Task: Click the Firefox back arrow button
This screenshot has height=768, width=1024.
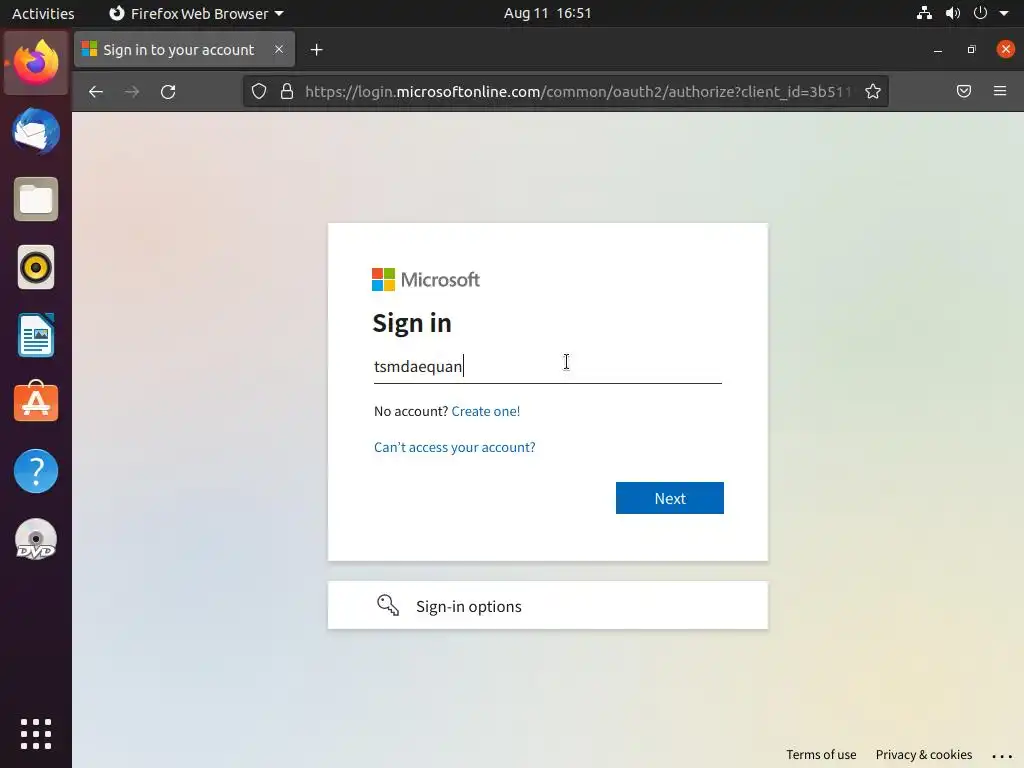Action: pos(96,91)
